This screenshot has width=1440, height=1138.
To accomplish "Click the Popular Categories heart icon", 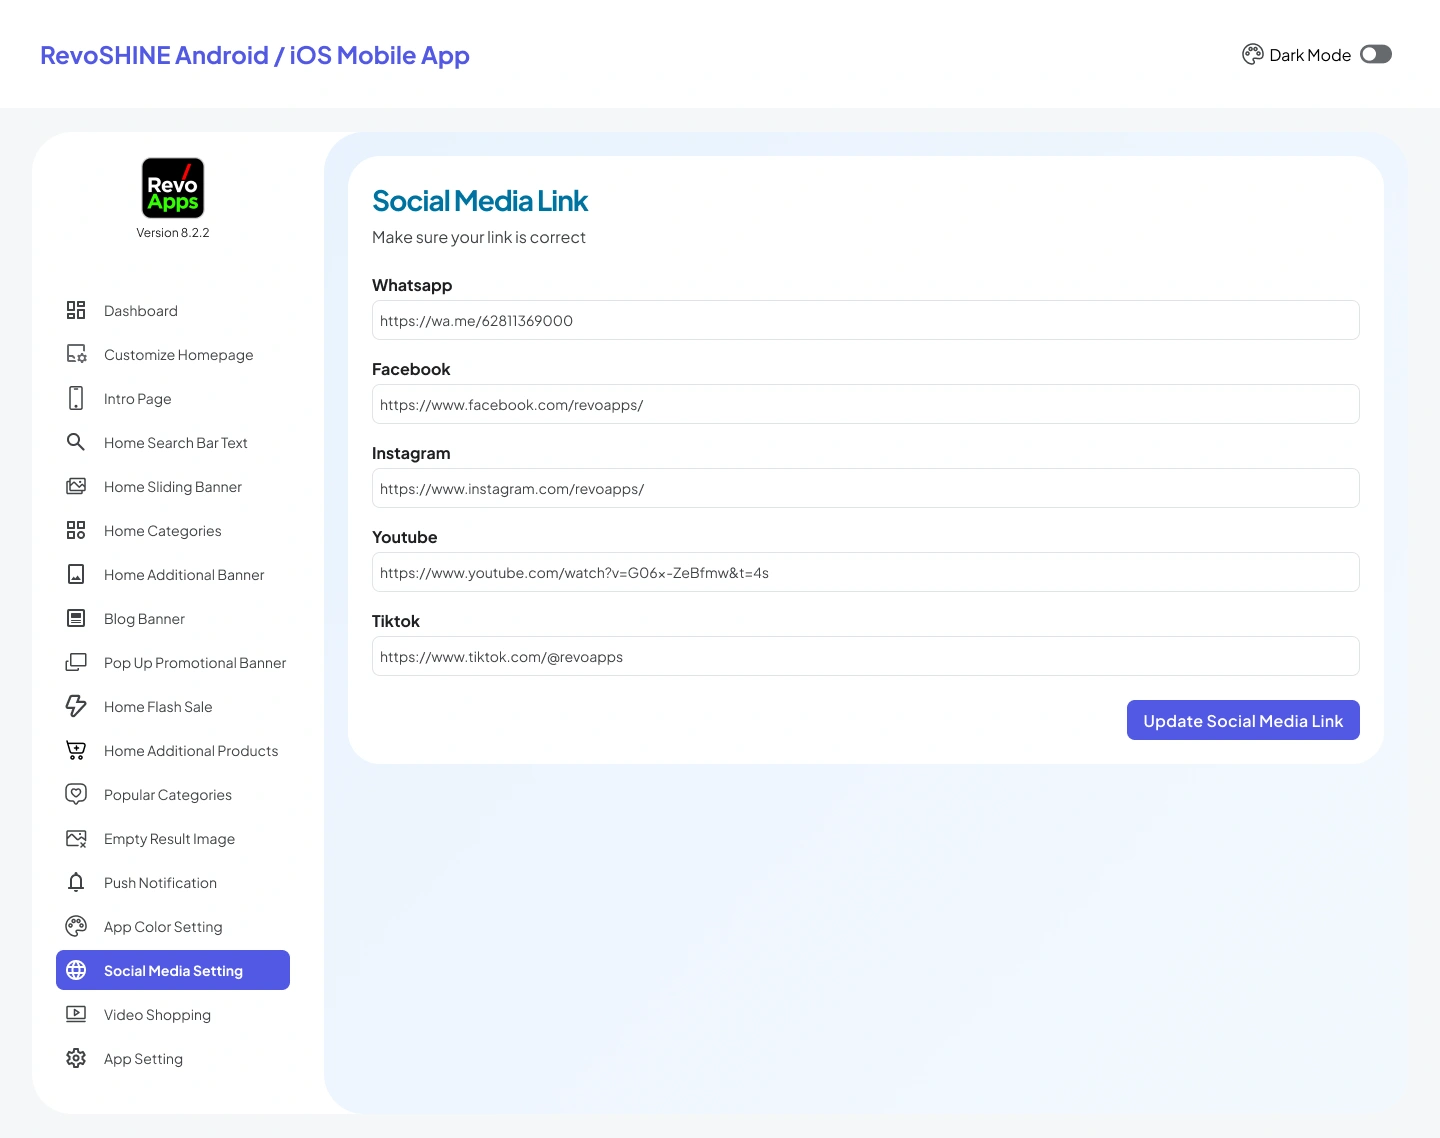I will [x=76, y=794].
